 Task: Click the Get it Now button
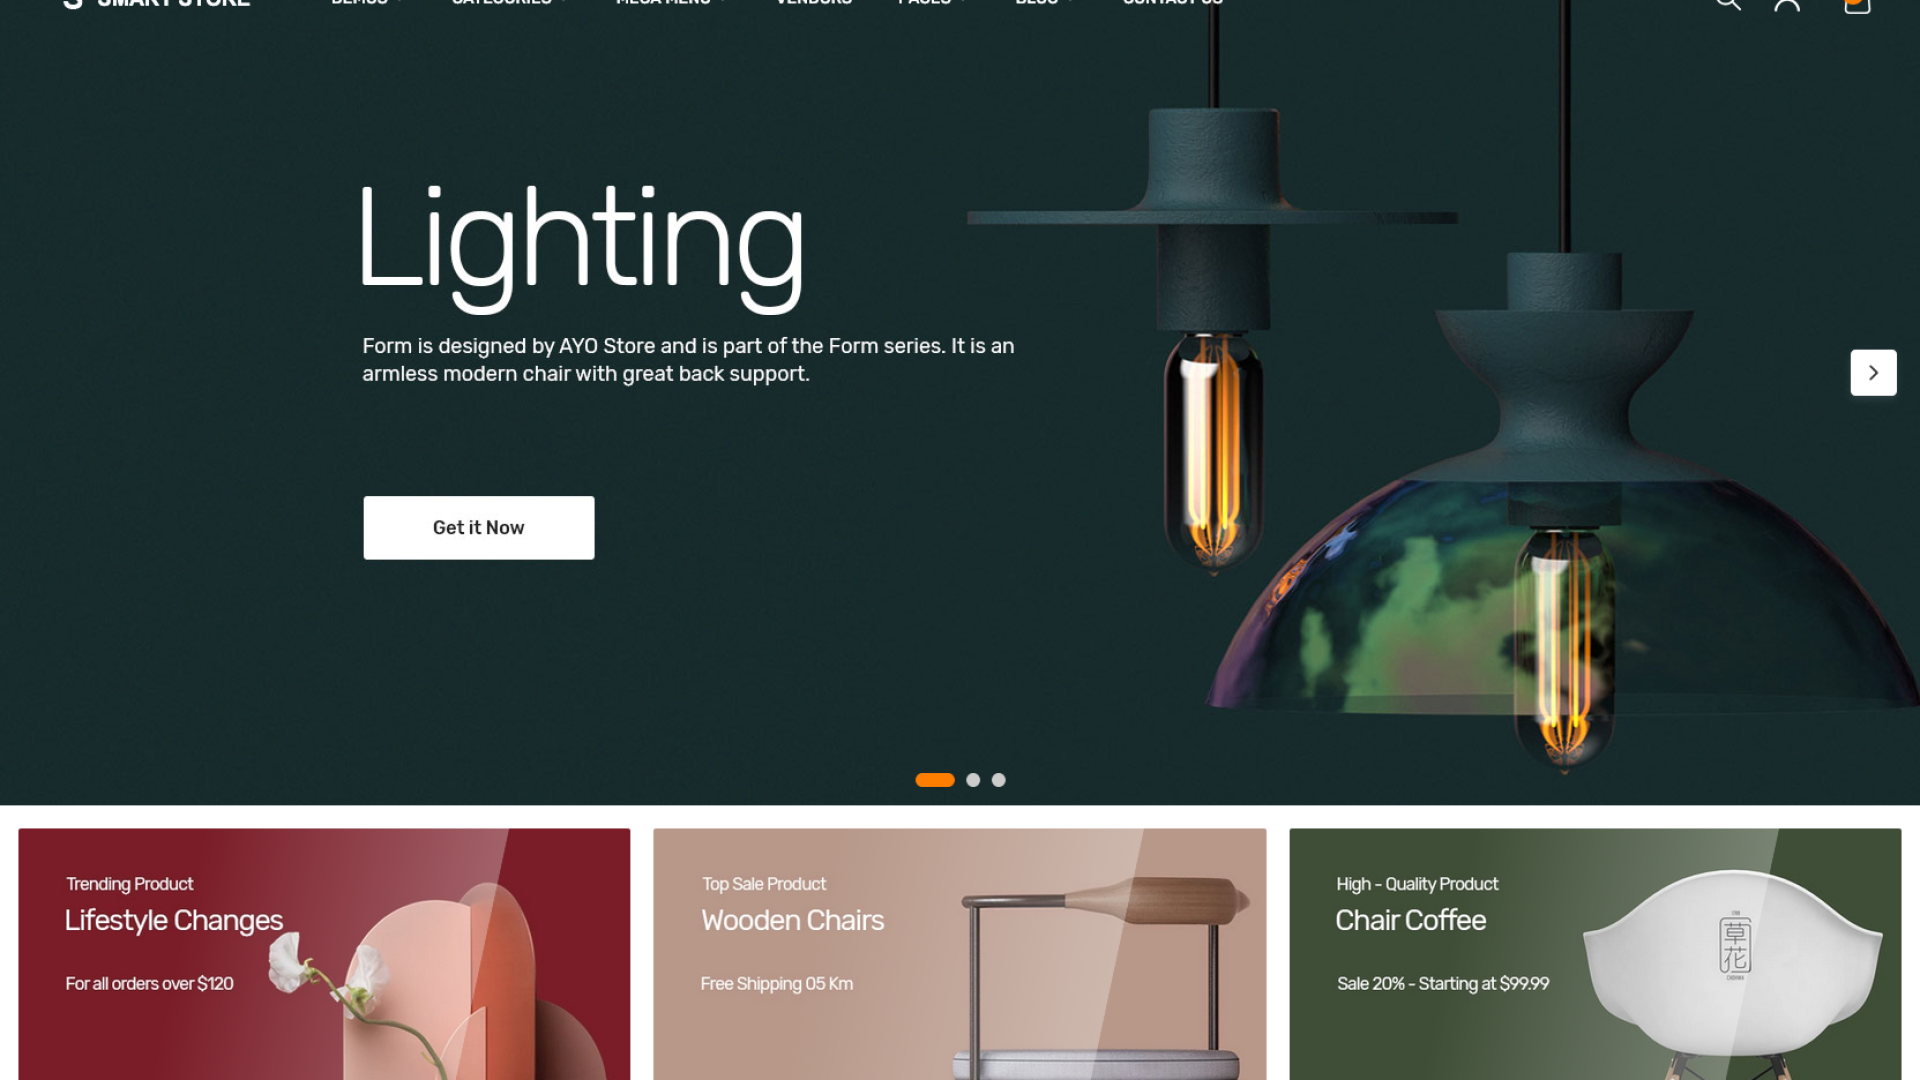coord(479,528)
